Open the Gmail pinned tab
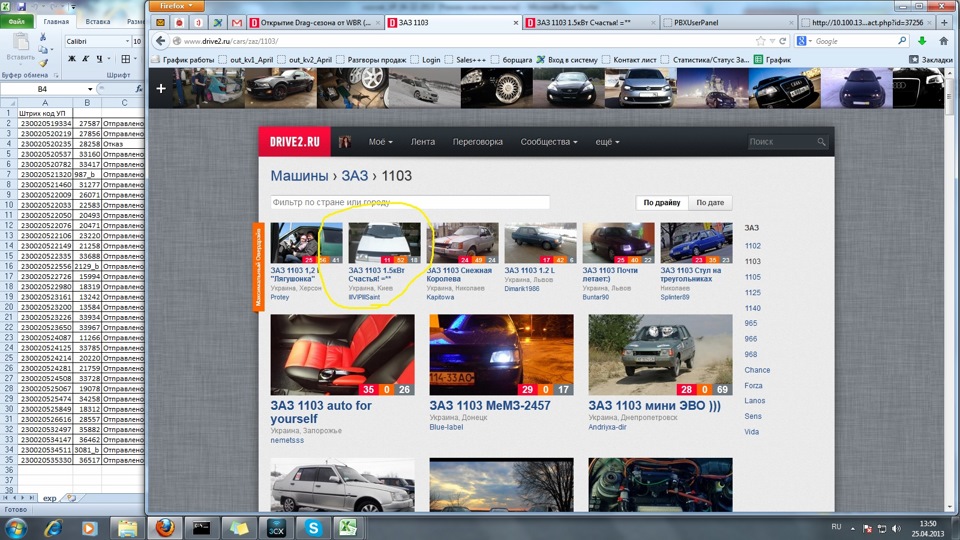 236,23
